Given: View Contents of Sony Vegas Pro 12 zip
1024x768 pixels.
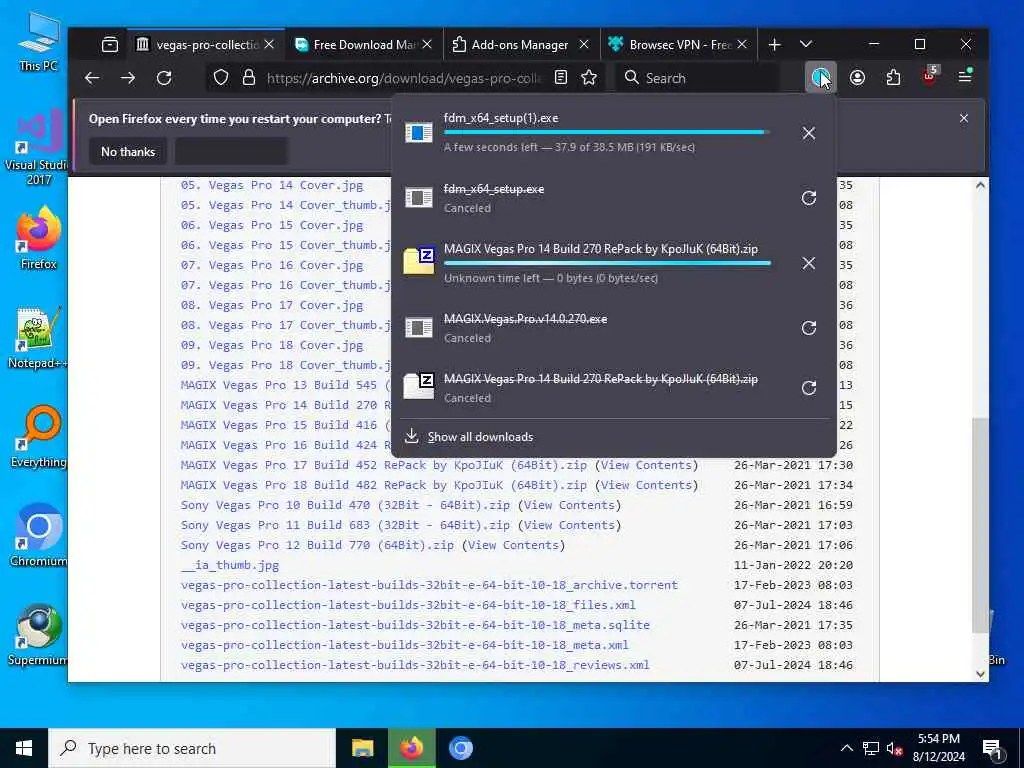Looking at the screenshot, I should click(x=513, y=545).
